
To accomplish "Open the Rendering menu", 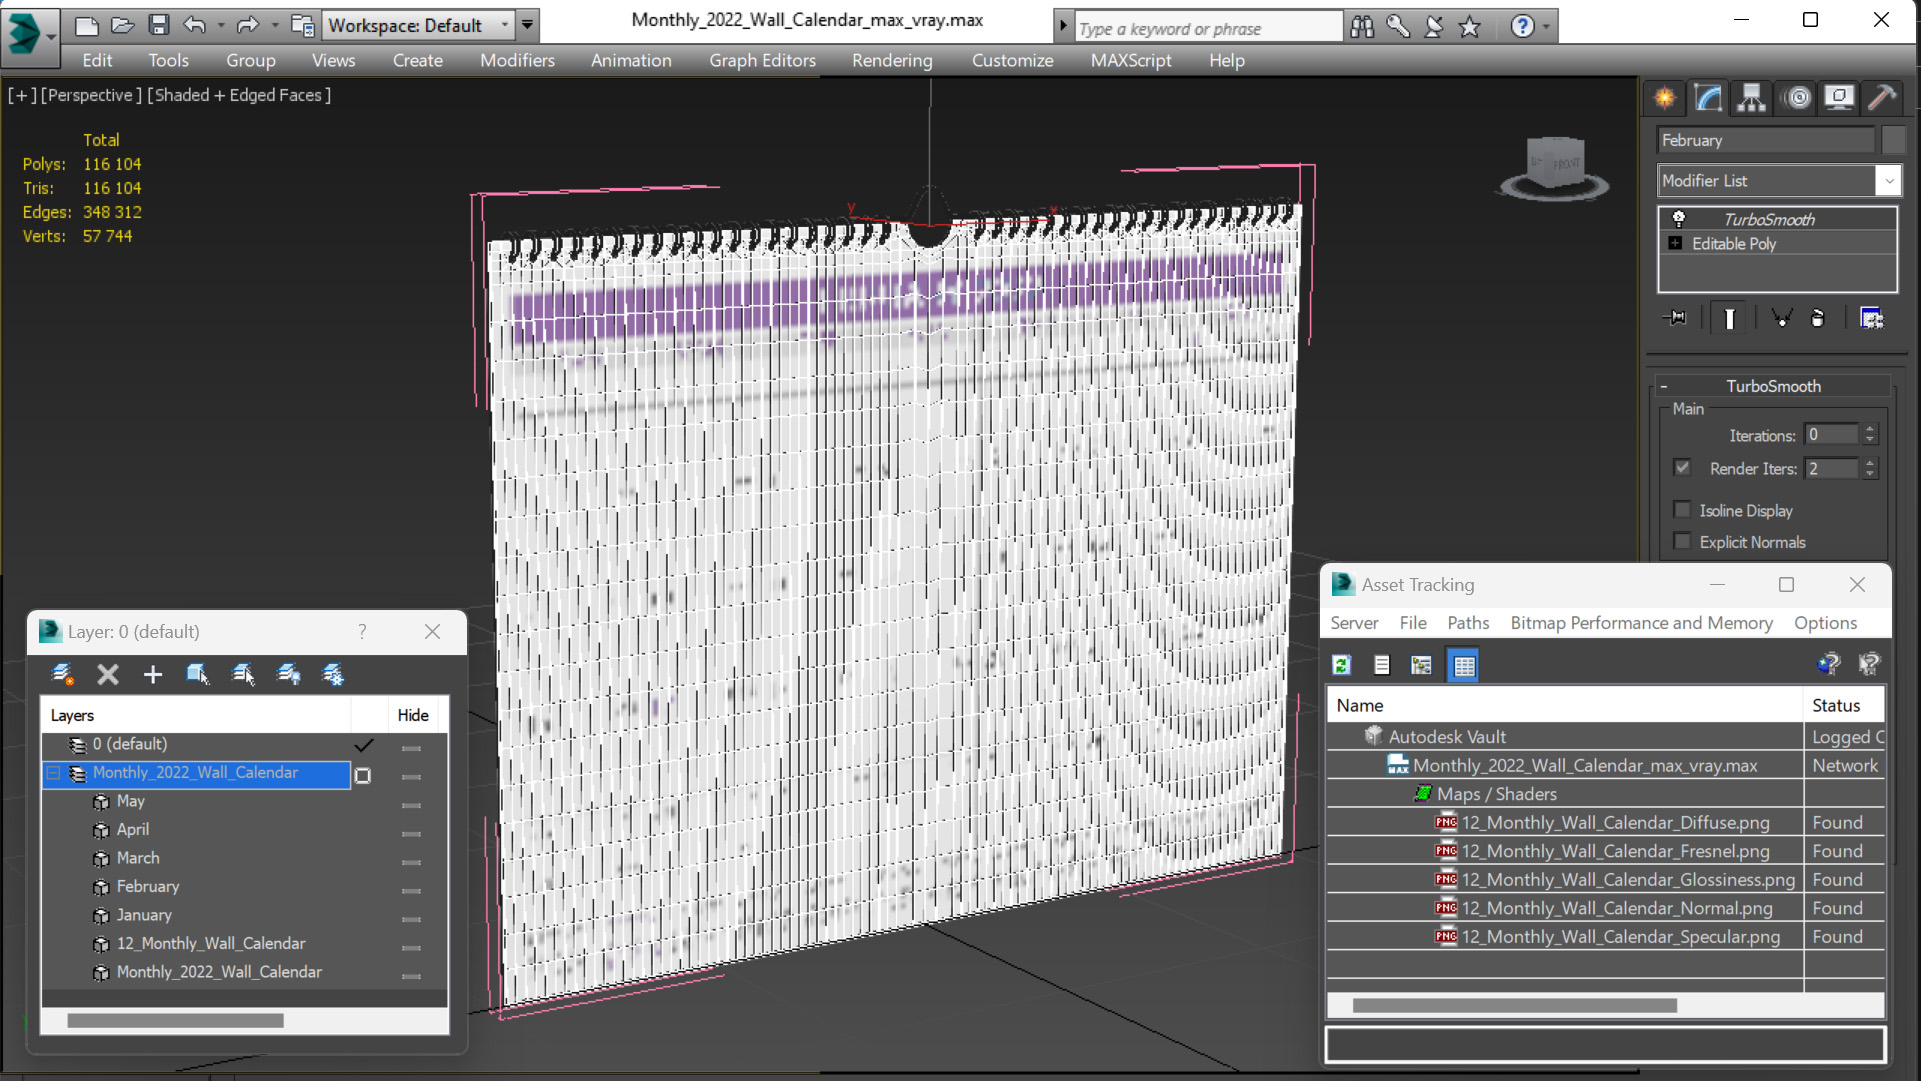I will [x=892, y=60].
